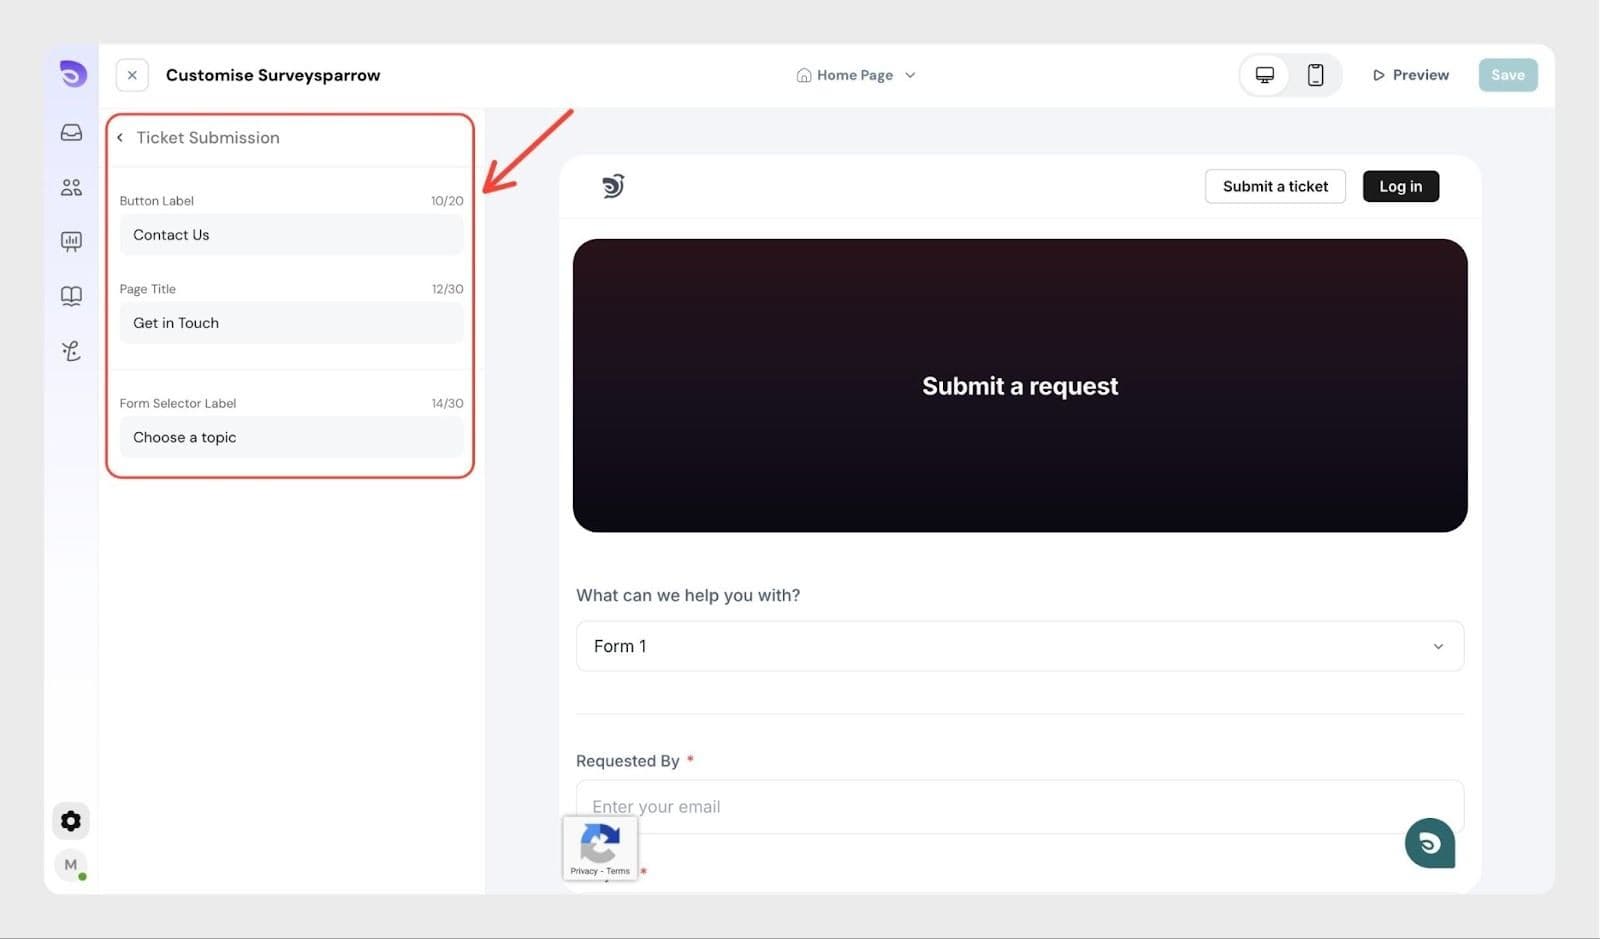
Task: Switch to desktop preview mode
Action: point(1265,75)
